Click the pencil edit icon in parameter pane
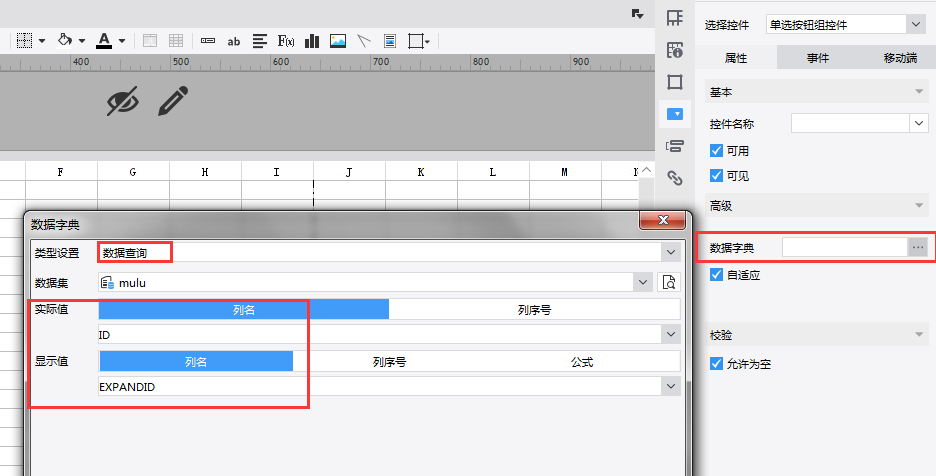This screenshot has width=936, height=476. tap(173, 101)
